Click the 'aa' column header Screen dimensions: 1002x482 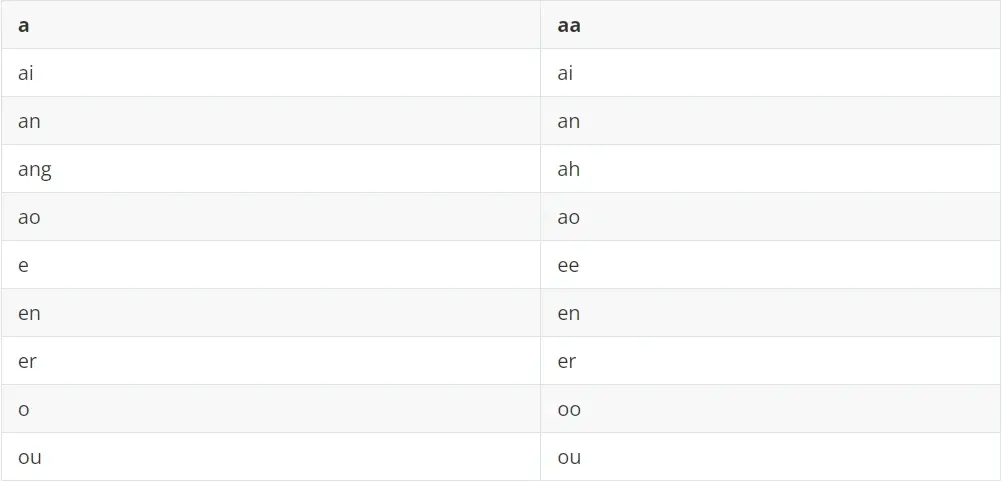[771, 25]
